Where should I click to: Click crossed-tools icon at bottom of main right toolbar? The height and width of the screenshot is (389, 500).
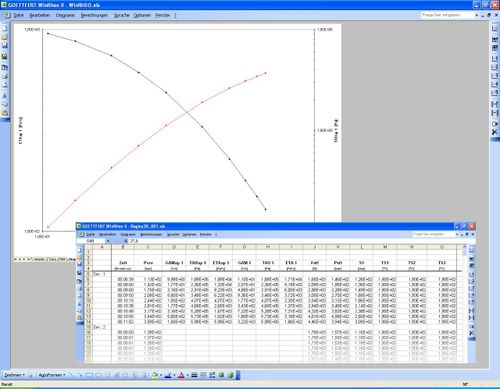tap(495, 132)
